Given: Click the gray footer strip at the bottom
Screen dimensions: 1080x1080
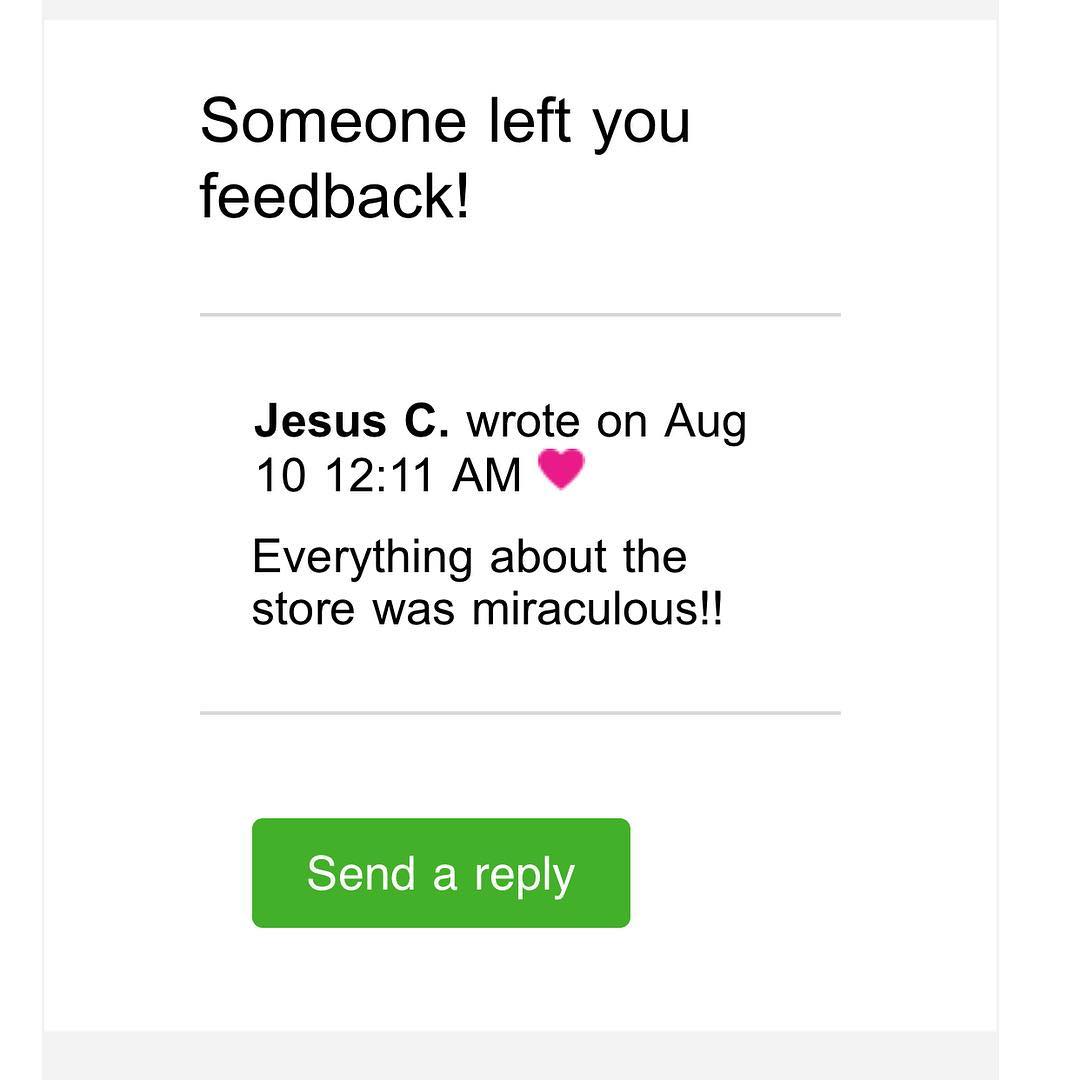Looking at the screenshot, I should coord(520,1056).
